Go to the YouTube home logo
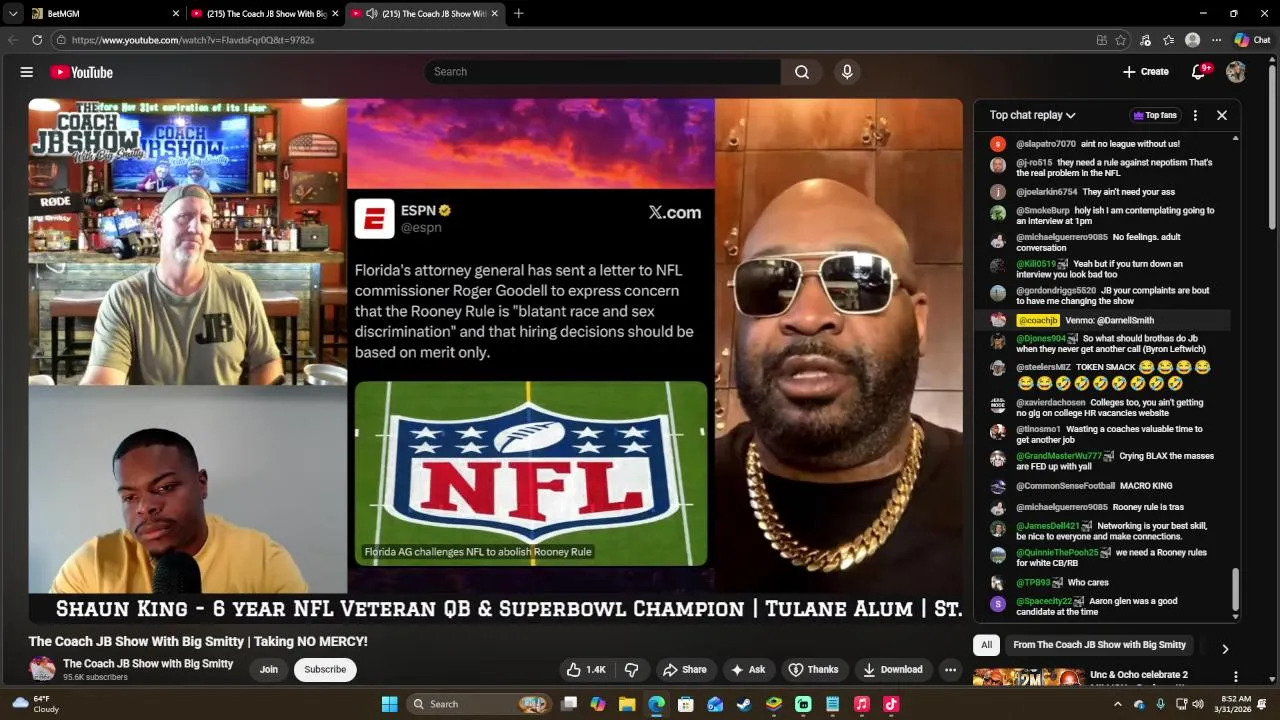This screenshot has width=1280, height=720. (x=81, y=72)
